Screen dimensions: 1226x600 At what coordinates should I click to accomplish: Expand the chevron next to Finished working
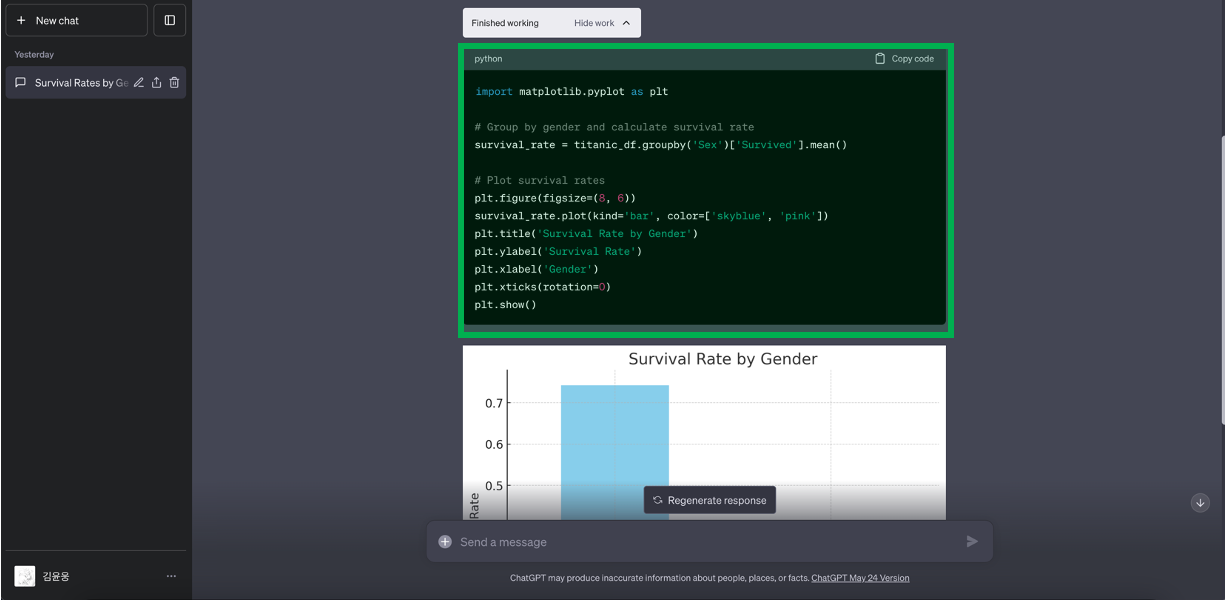tap(626, 22)
